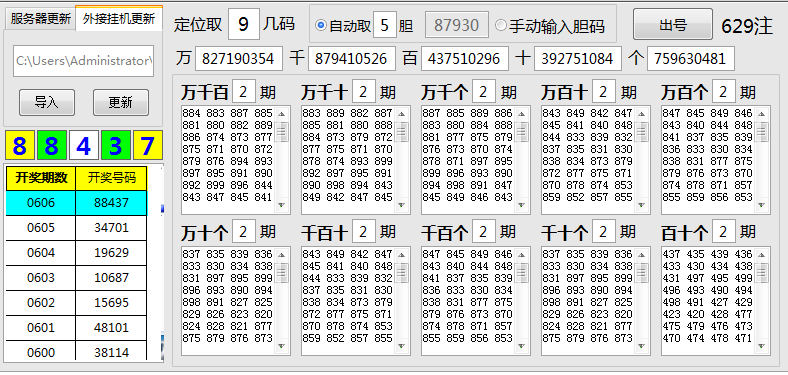The width and height of the screenshot is (788, 375).
Task: Click the 万千十 期 number box
Action: coord(364,92)
